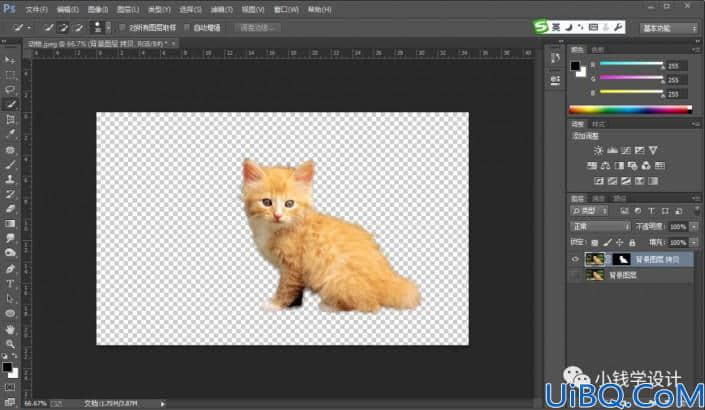Open the layer opacity slider arrow

[x=694, y=227]
